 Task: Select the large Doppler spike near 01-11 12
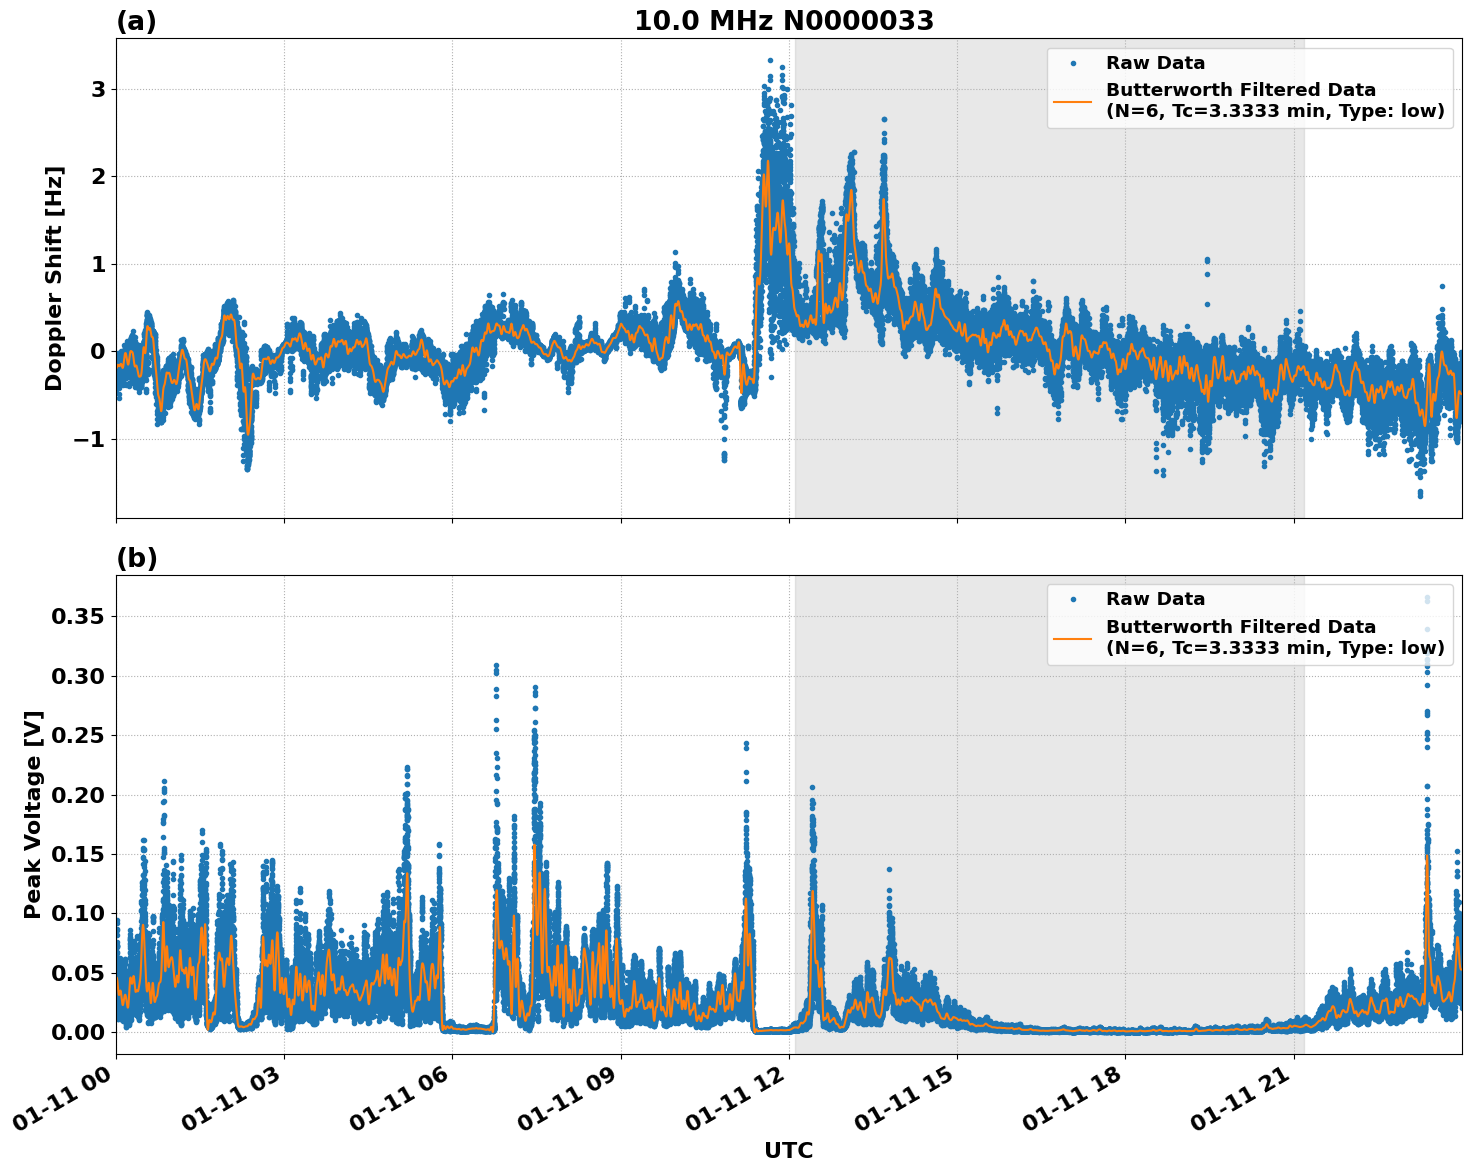[768, 90]
